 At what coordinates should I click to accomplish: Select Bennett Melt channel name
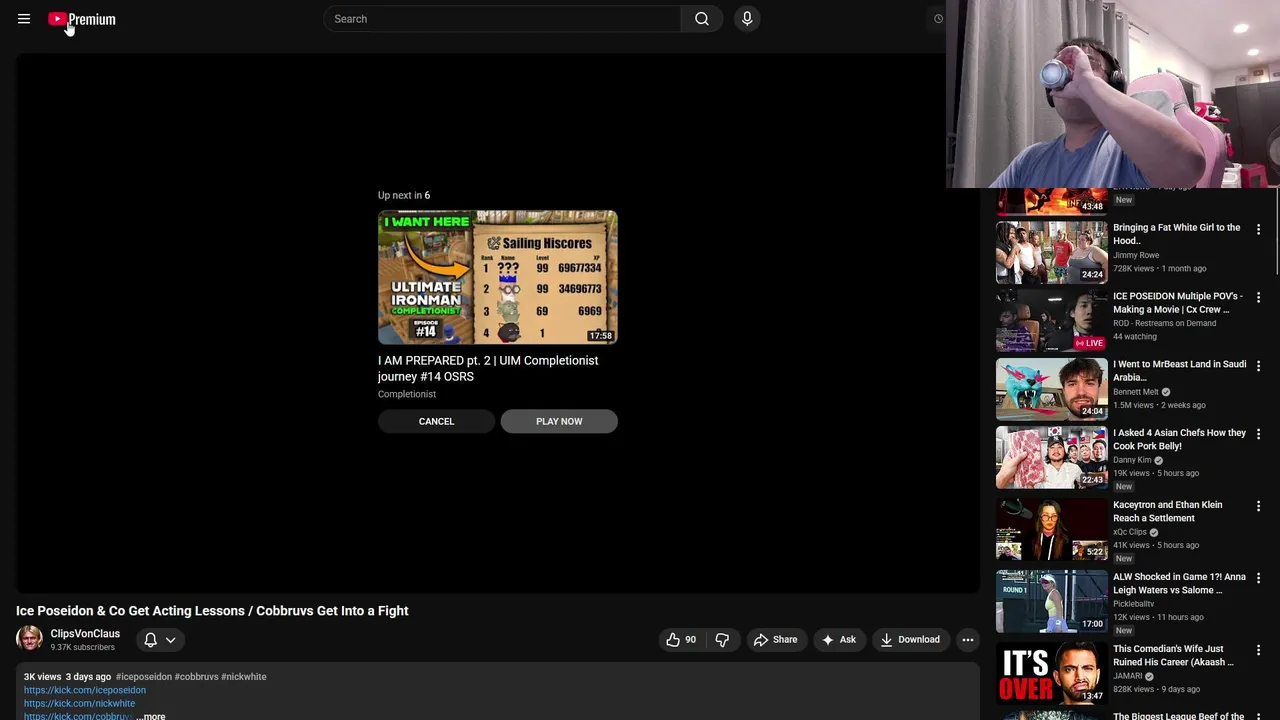(1136, 392)
